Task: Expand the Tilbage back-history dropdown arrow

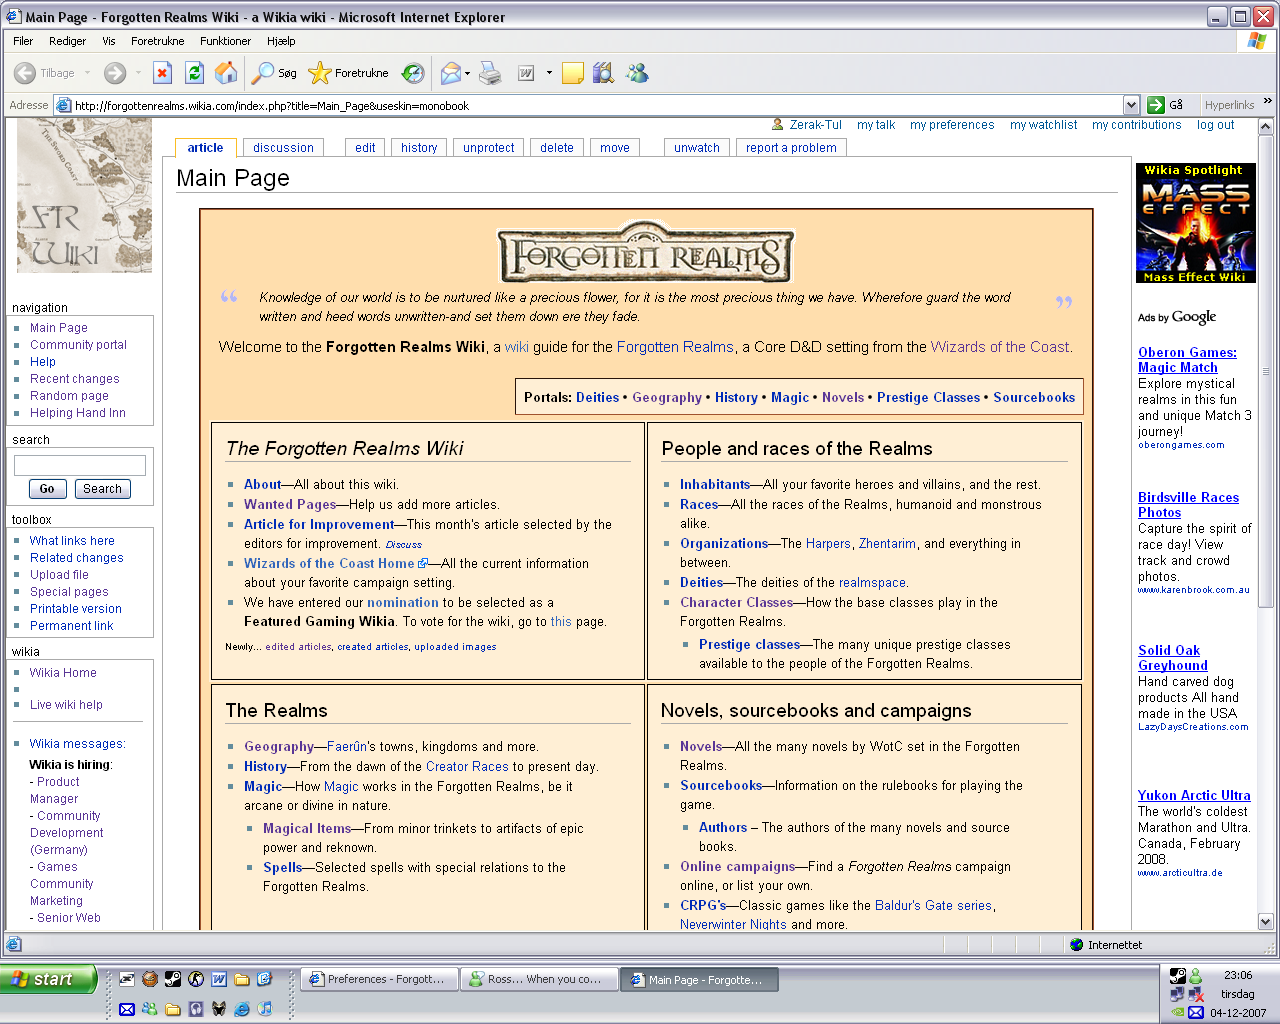Action: 87,73
